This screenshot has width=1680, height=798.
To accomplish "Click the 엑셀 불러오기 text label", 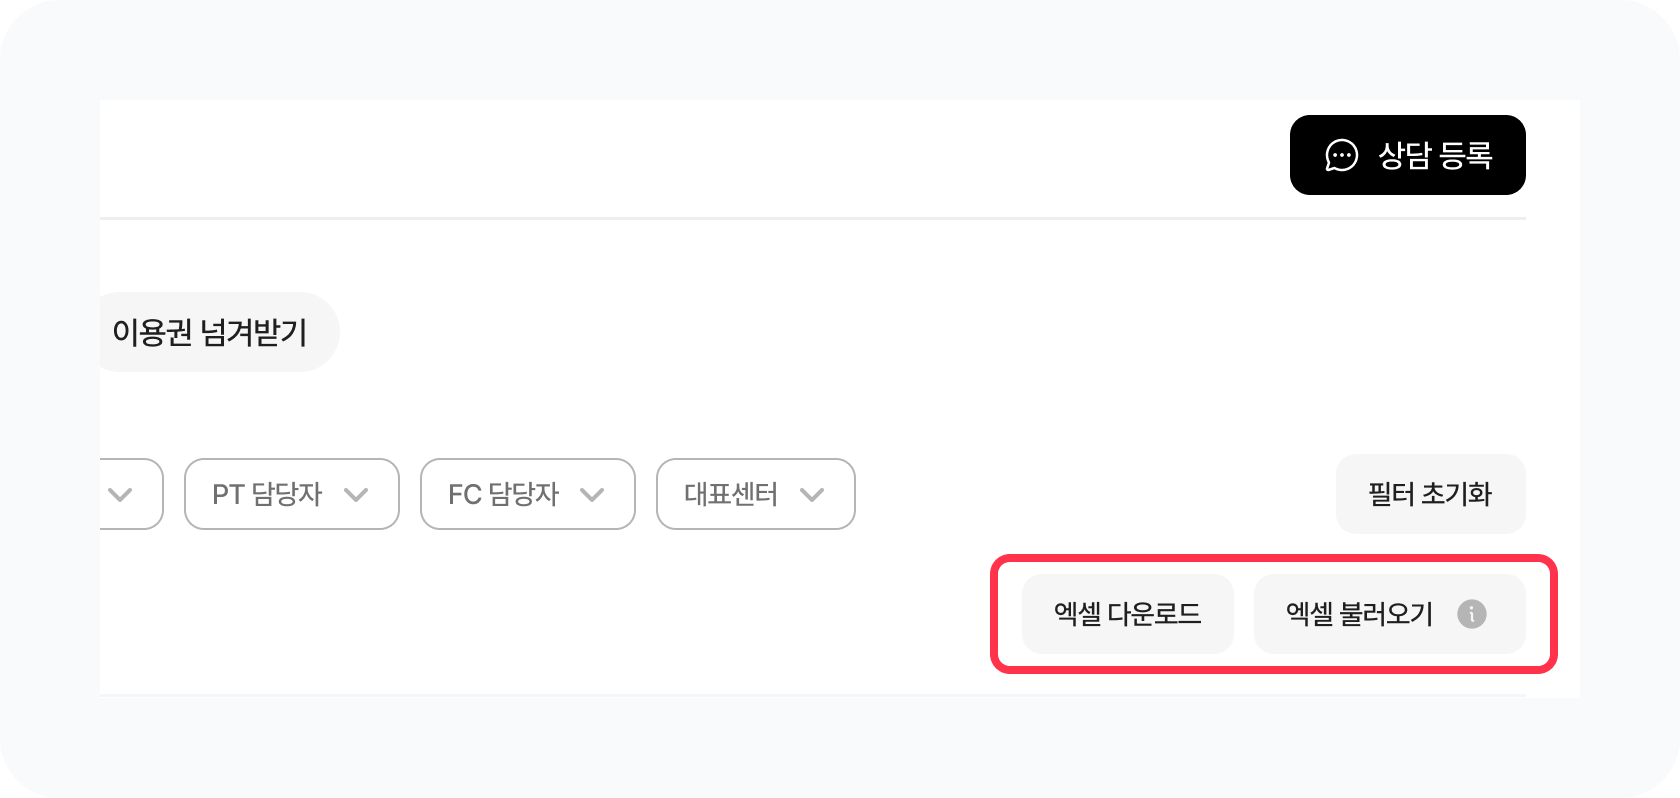I will [1359, 614].
